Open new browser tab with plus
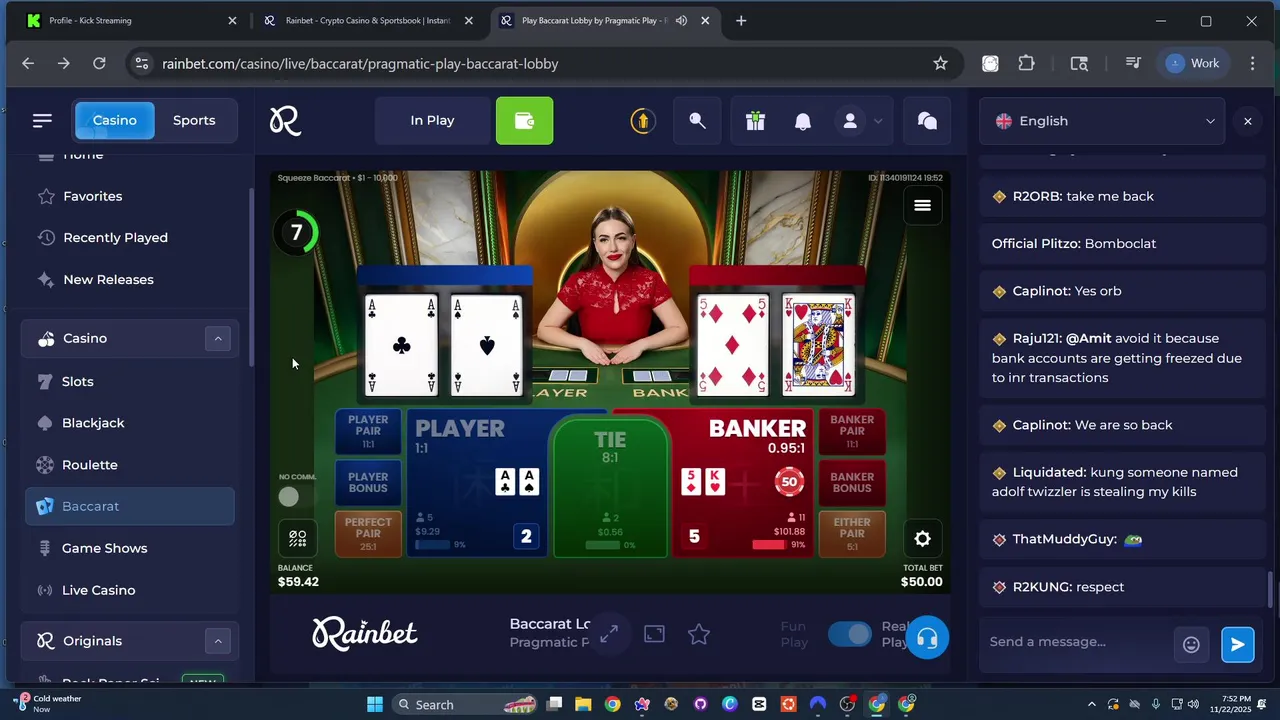 (x=741, y=20)
